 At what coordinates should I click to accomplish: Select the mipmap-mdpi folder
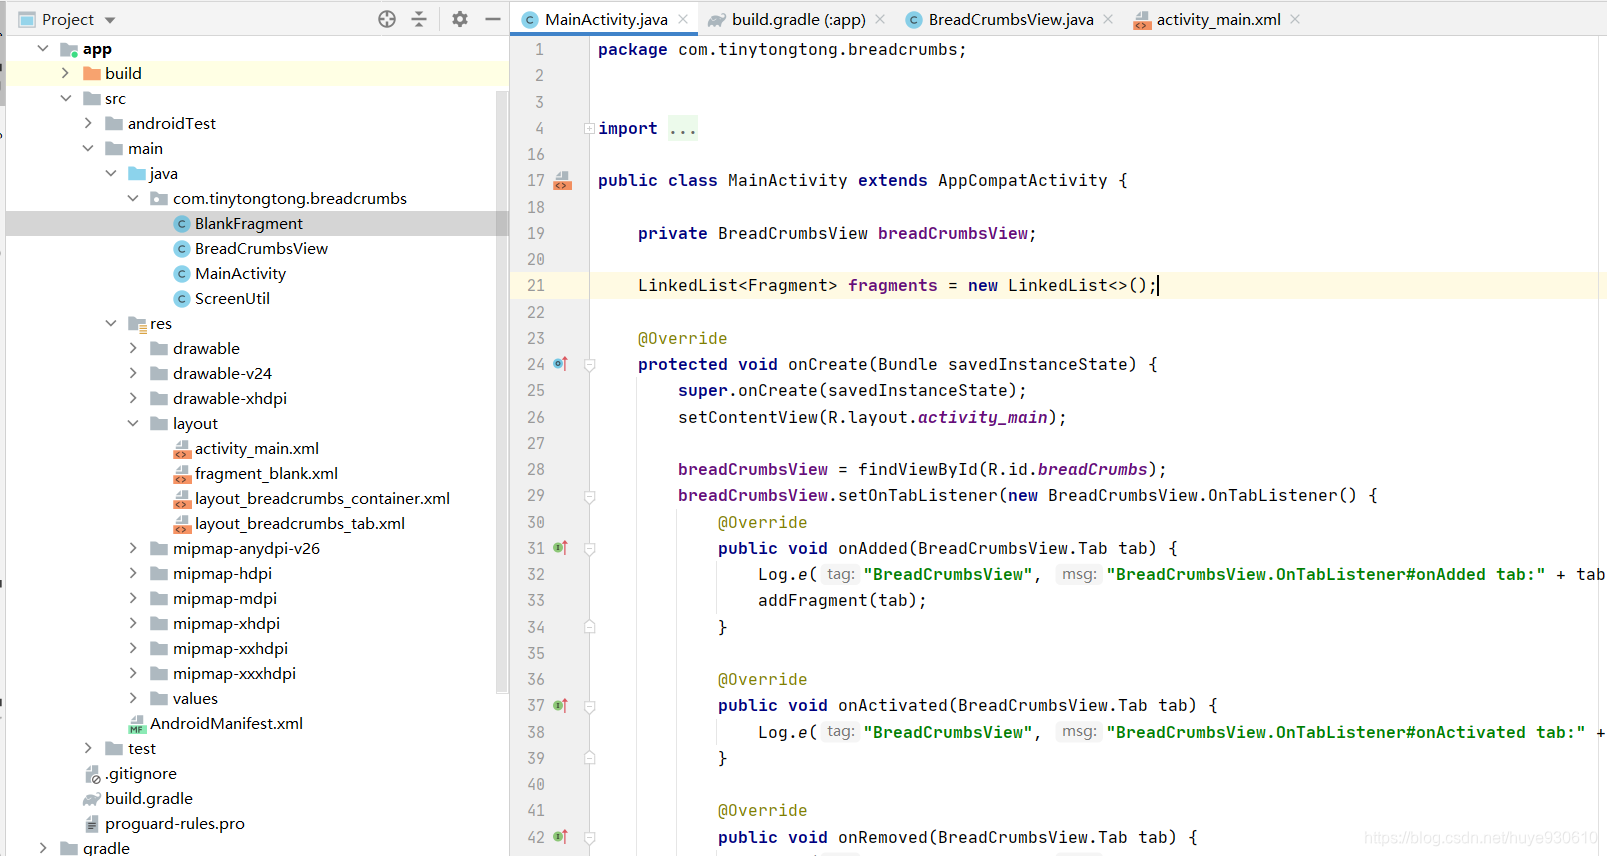click(x=225, y=598)
